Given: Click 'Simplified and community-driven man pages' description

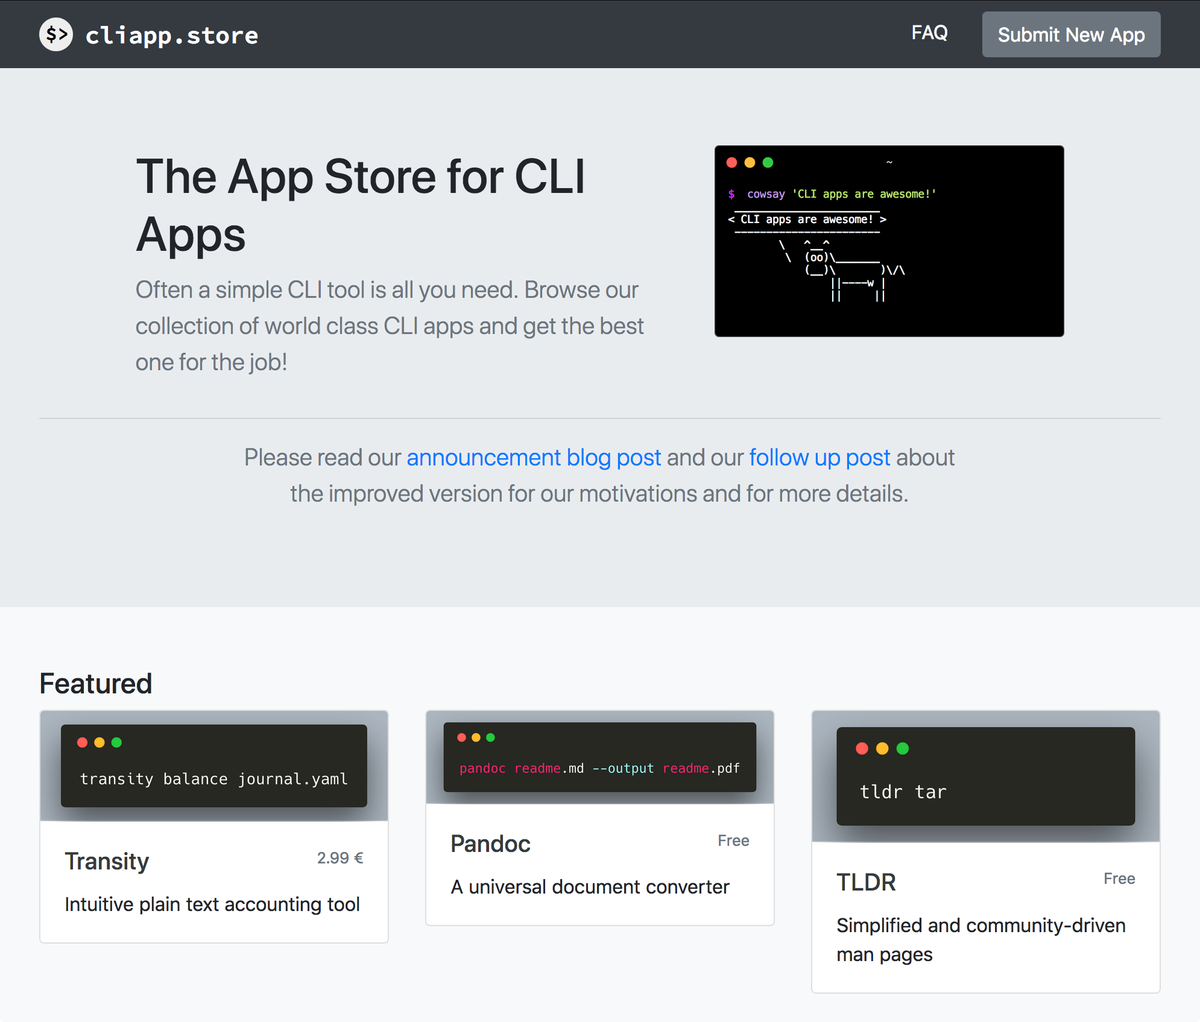Looking at the screenshot, I should click(981, 940).
